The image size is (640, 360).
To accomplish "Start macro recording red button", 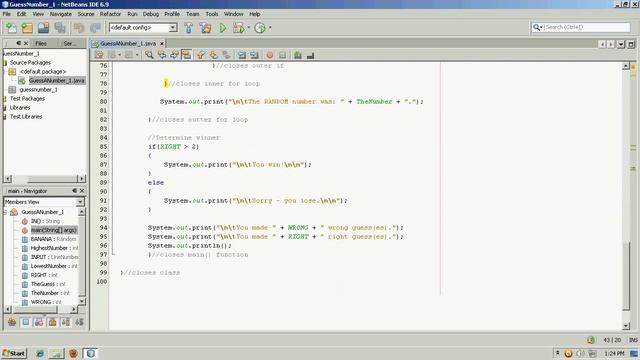I will click(x=270, y=55).
